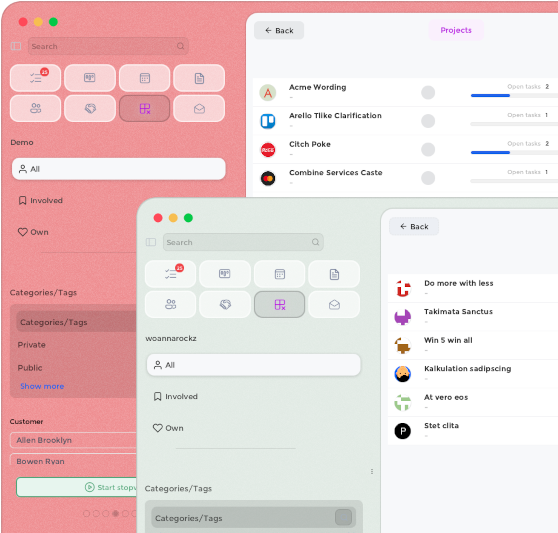
Task: Click Arello Tlike Clarification project logo
Action: tap(268, 121)
